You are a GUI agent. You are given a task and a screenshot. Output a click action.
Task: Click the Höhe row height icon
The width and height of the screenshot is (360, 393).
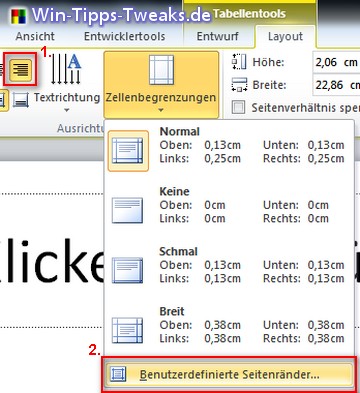[239, 62]
